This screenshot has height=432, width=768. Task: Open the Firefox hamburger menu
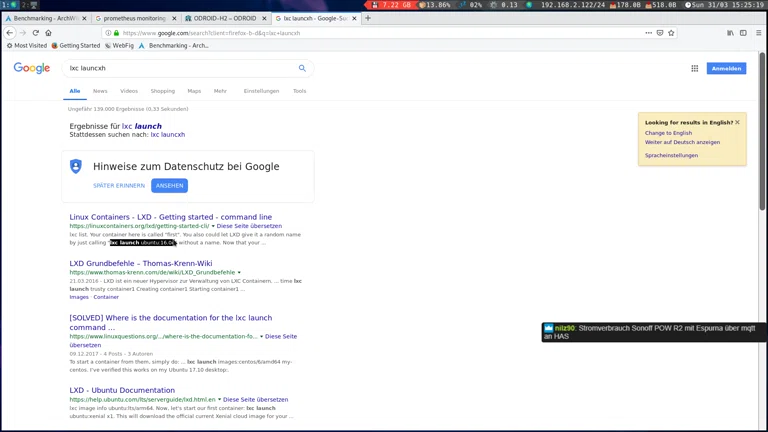point(758,33)
